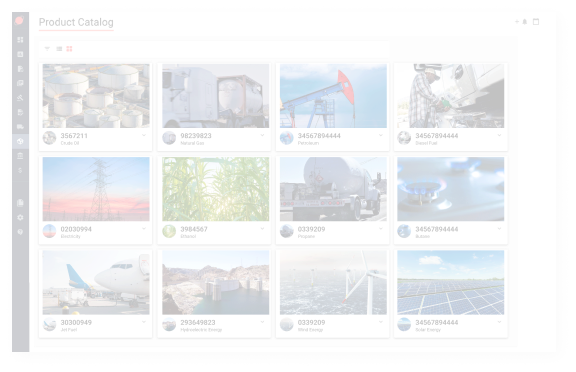The image size is (576, 372).
Task: Open the gavel tool sidebar item
Action: [20, 98]
